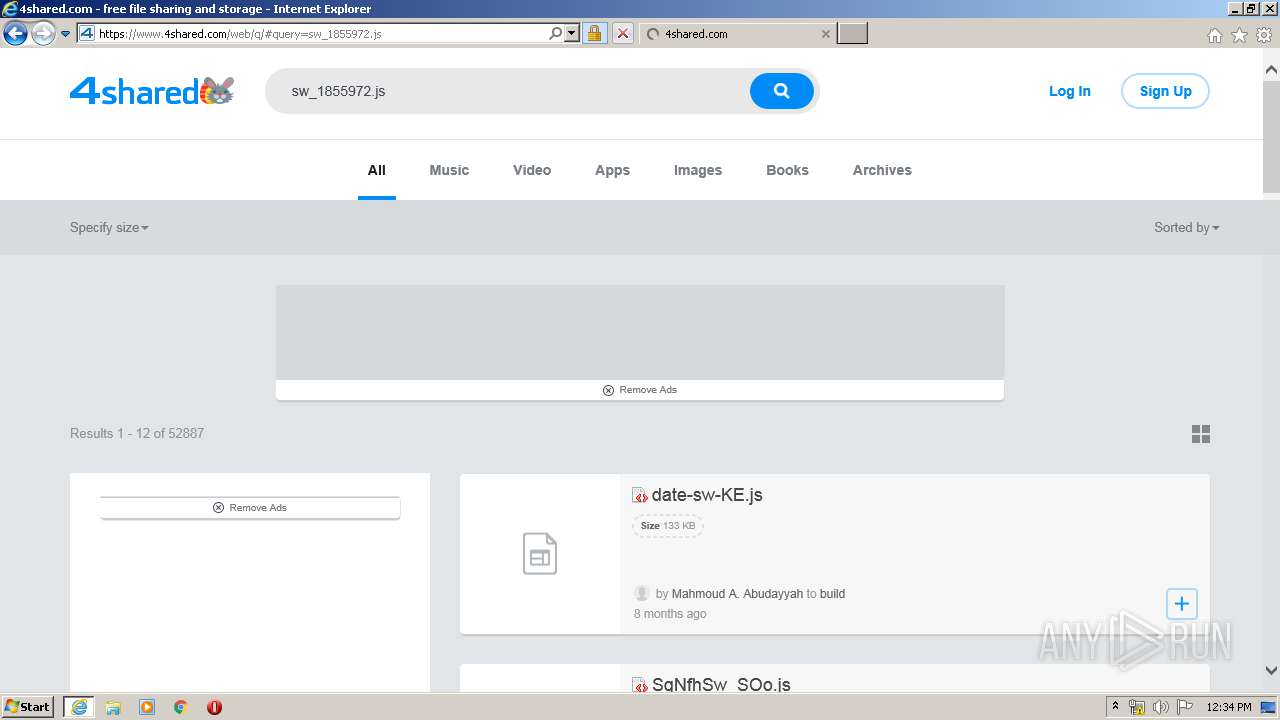Click the Log In link

point(1069,91)
